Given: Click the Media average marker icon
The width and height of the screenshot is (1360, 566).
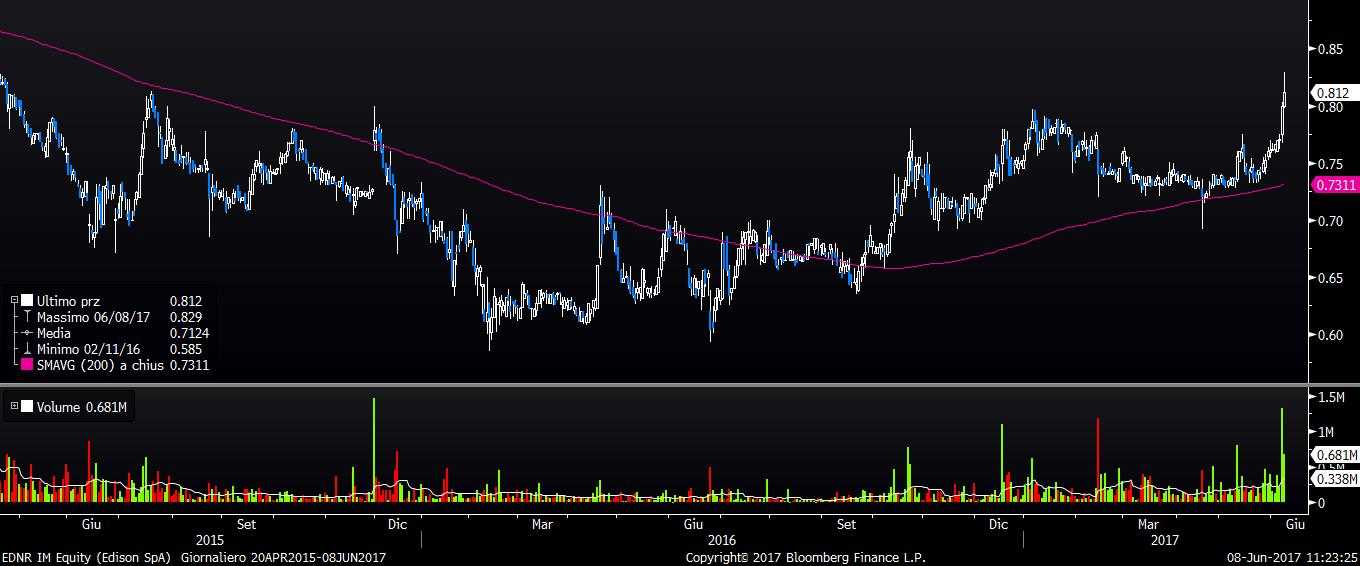Looking at the screenshot, I should point(27,333).
